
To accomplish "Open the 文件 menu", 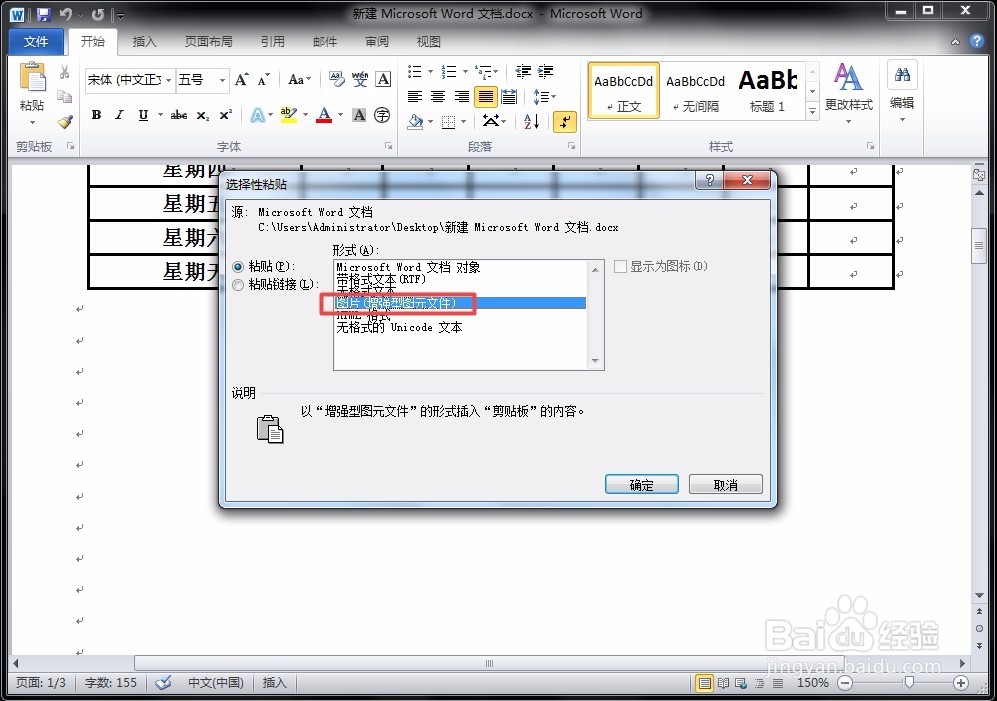I will tap(35, 41).
